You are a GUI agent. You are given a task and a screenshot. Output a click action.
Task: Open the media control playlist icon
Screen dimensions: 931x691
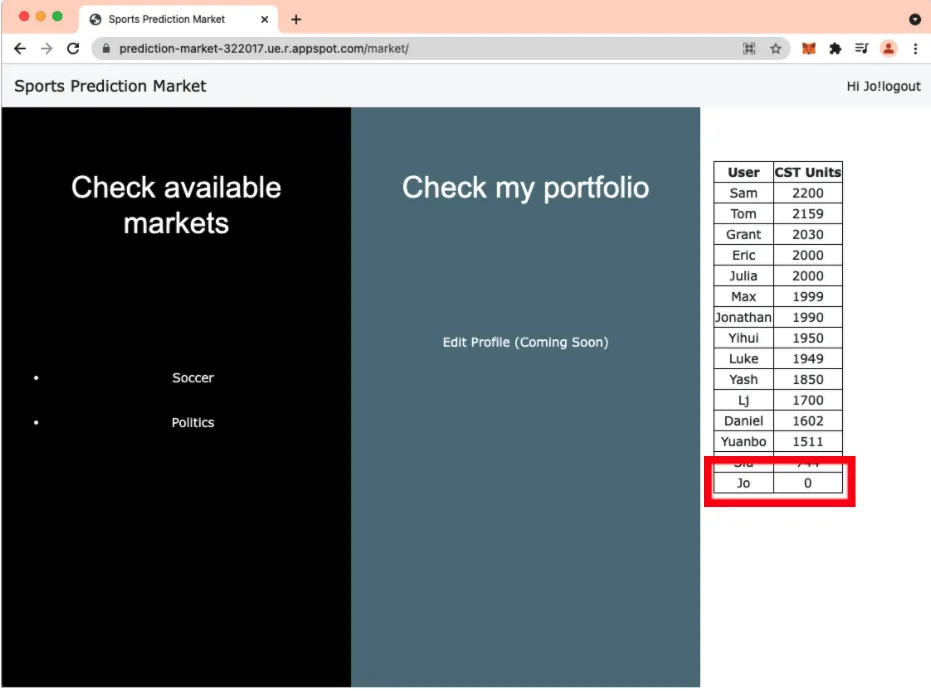pyautogui.click(x=862, y=49)
